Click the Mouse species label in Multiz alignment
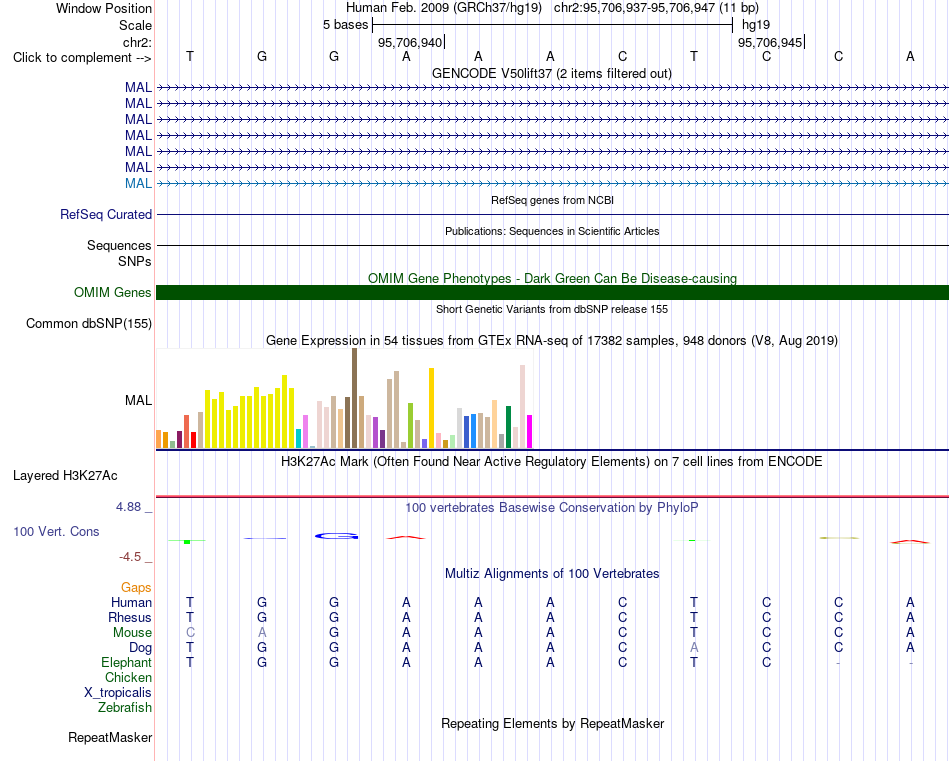950x761 pixels. [132, 633]
